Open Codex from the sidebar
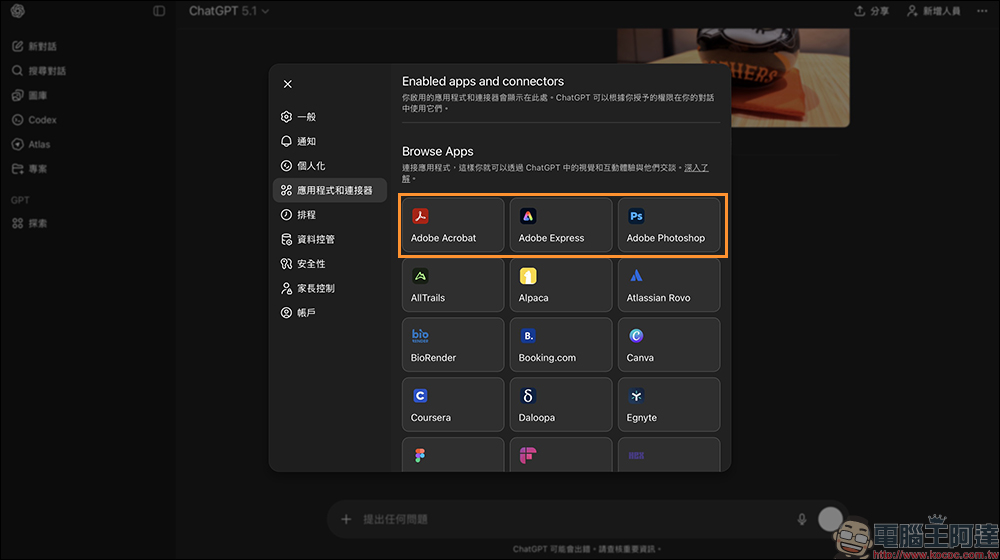Viewport: 1000px width, 560px height. coord(35,120)
